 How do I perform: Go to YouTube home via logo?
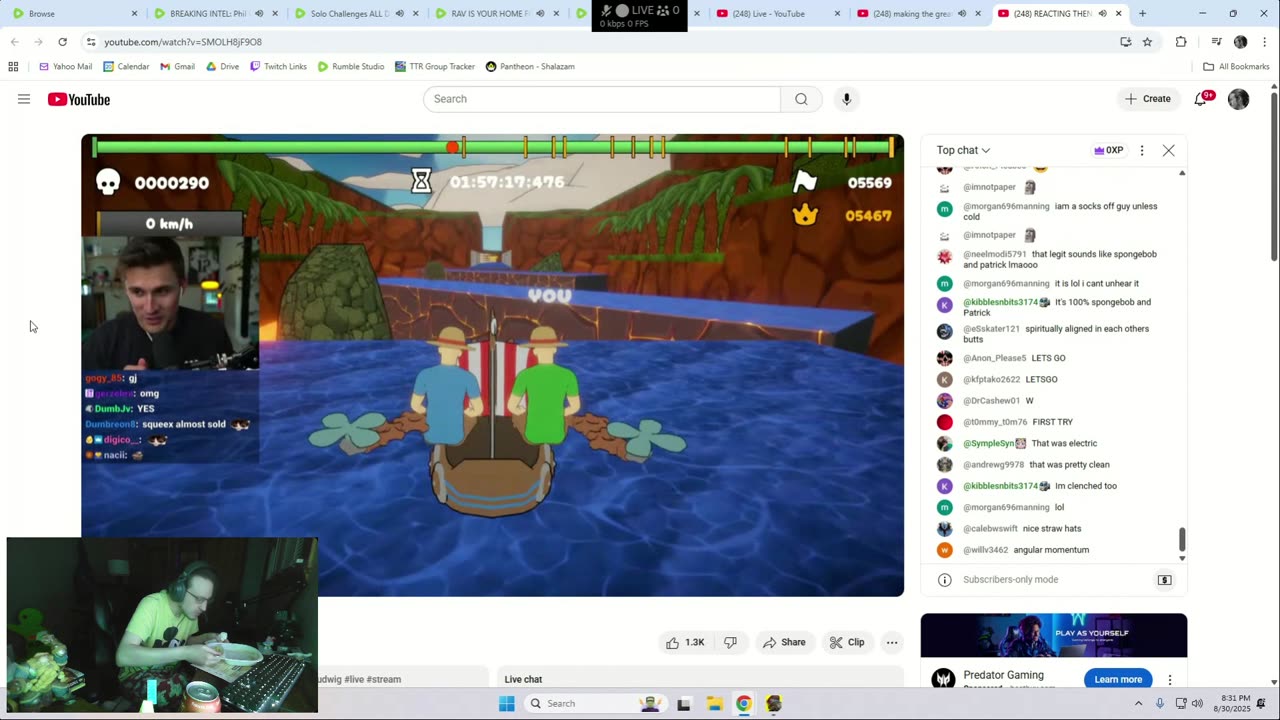[x=79, y=99]
